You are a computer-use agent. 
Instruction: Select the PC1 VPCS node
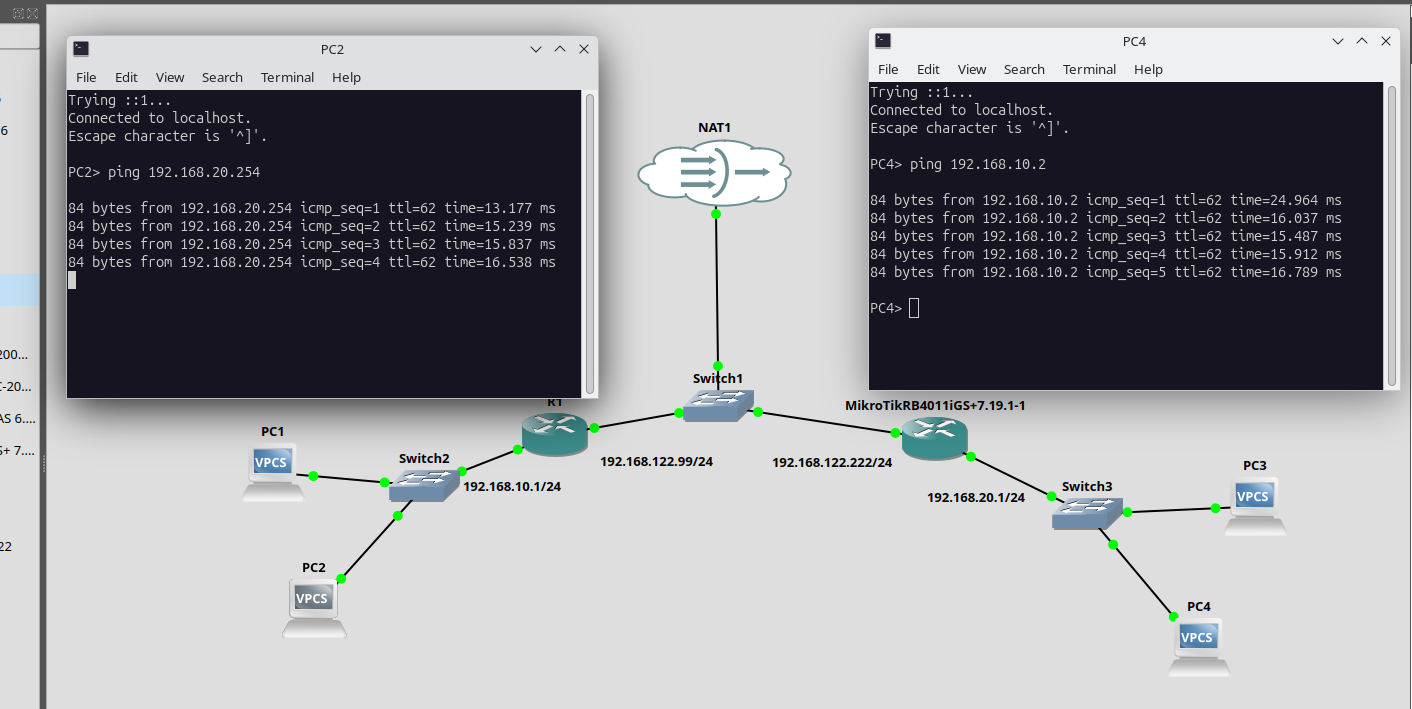pyautogui.click(x=272, y=470)
